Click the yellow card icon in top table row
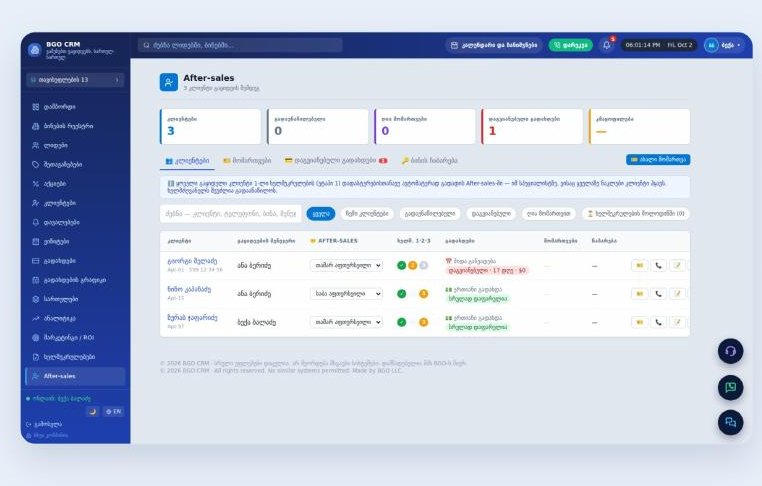Screen dimensions: 762x486 (x=640, y=265)
